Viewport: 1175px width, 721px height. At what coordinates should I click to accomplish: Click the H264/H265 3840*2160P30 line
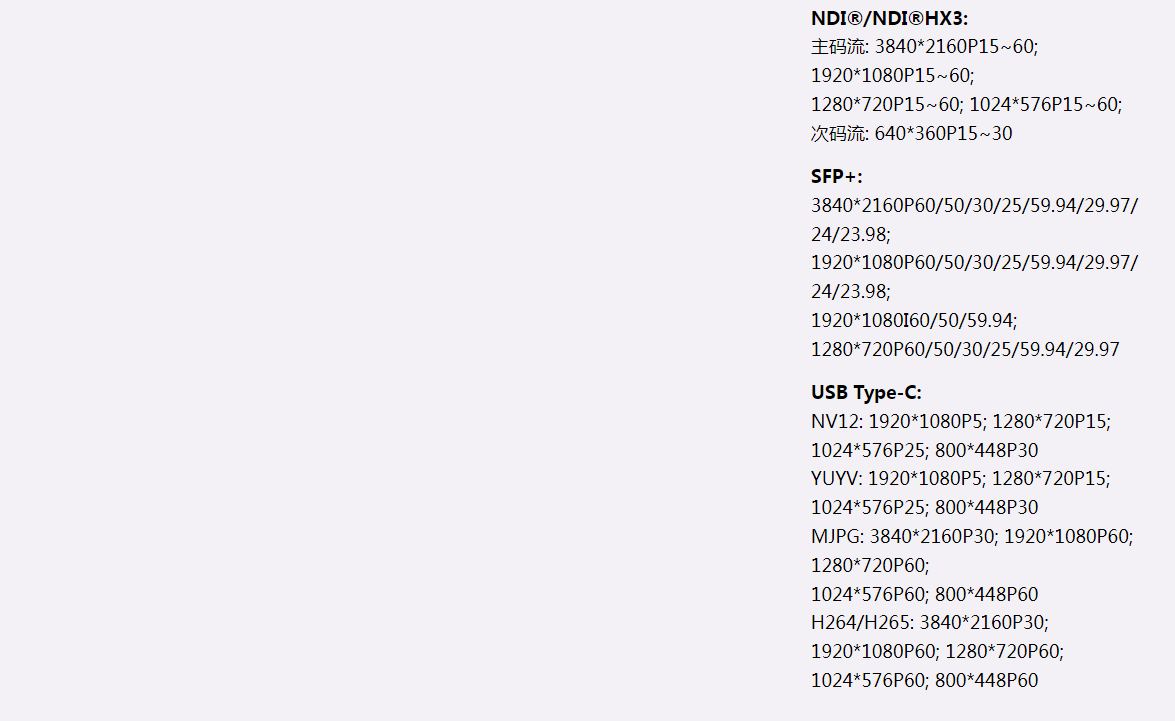tap(929, 623)
